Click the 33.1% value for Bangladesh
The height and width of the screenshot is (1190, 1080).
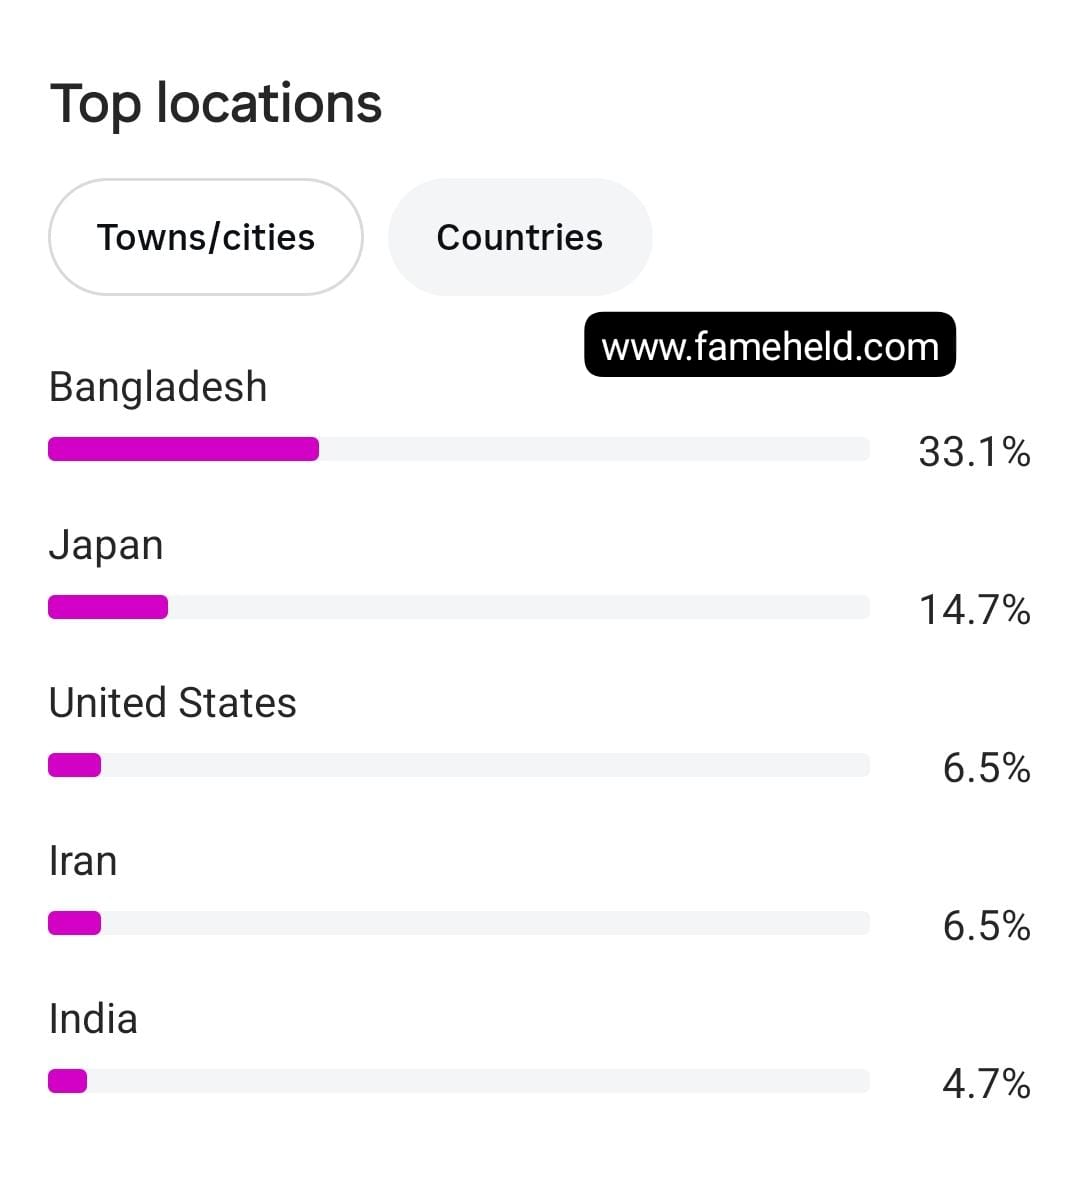coord(975,452)
